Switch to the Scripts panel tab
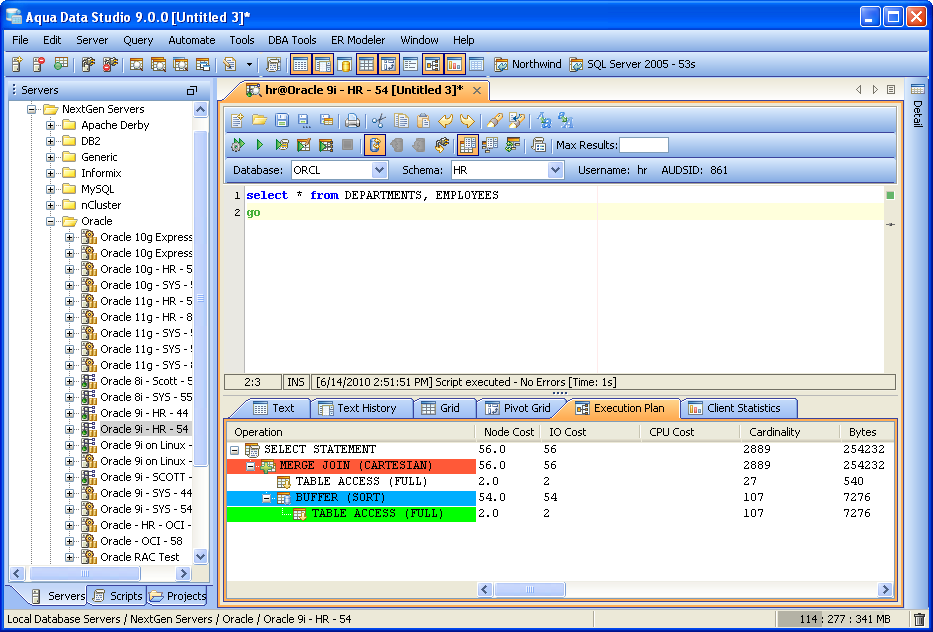The height and width of the screenshot is (632, 933). [x=118, y=596]
